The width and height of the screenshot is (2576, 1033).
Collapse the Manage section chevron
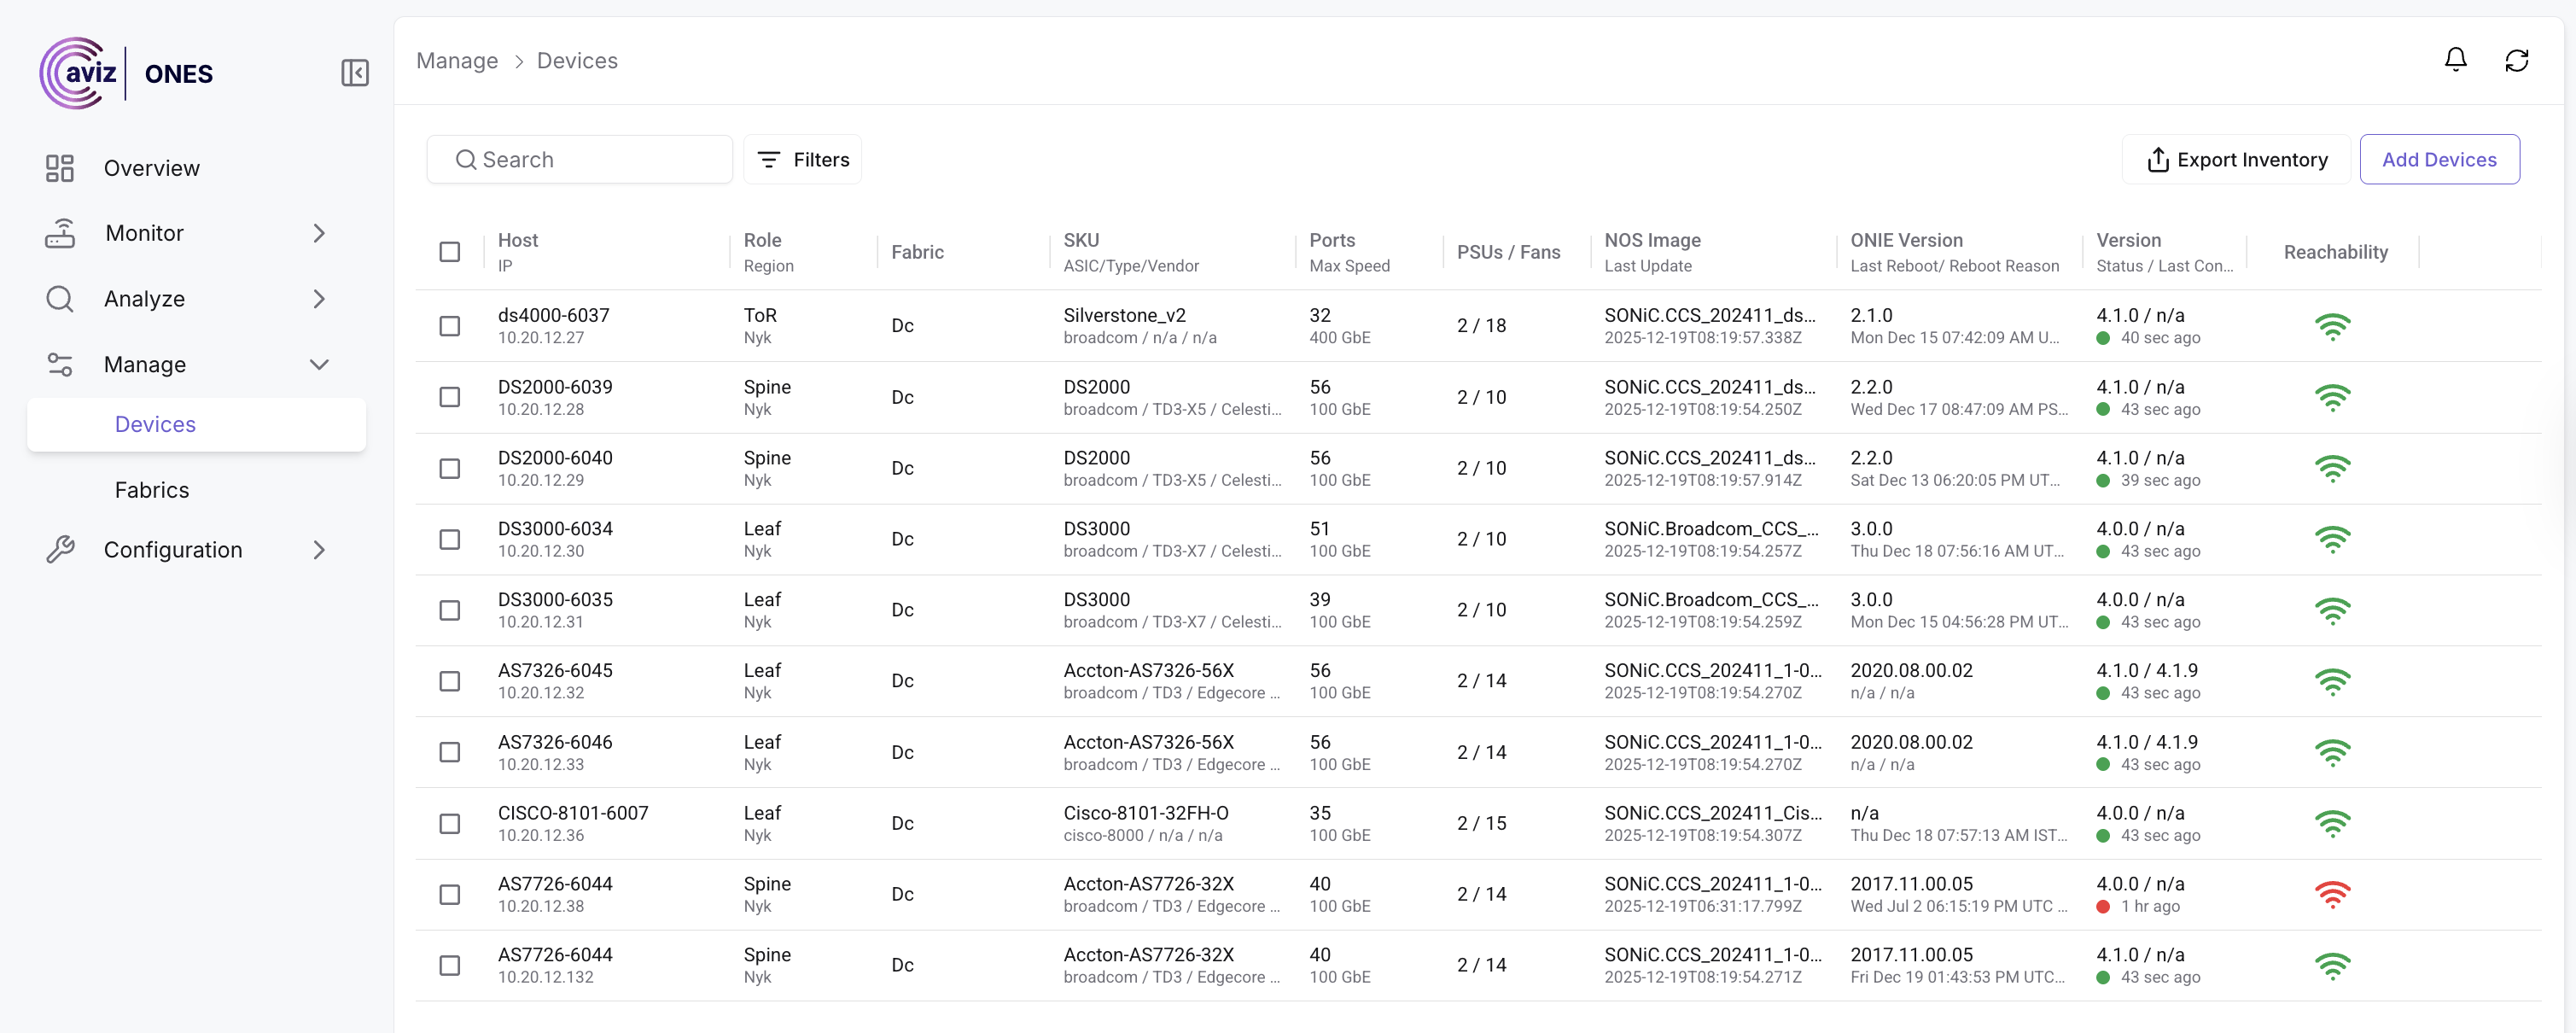(319, 365)
